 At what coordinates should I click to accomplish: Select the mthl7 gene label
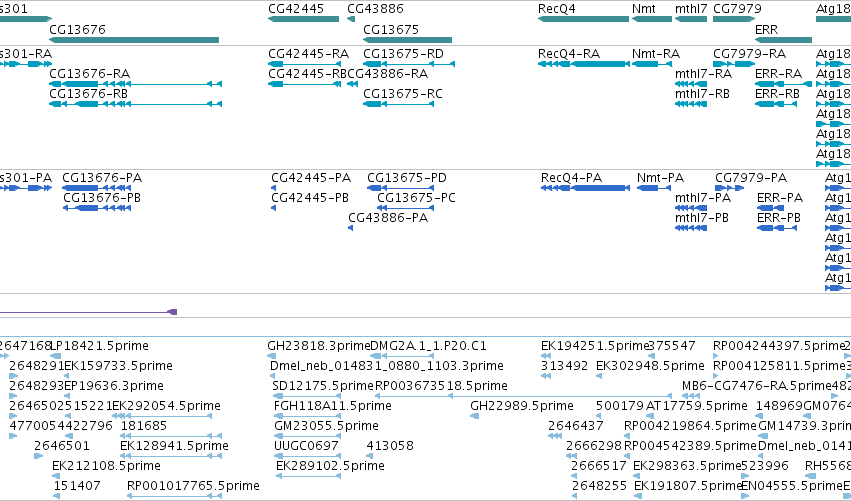[691, 9]
